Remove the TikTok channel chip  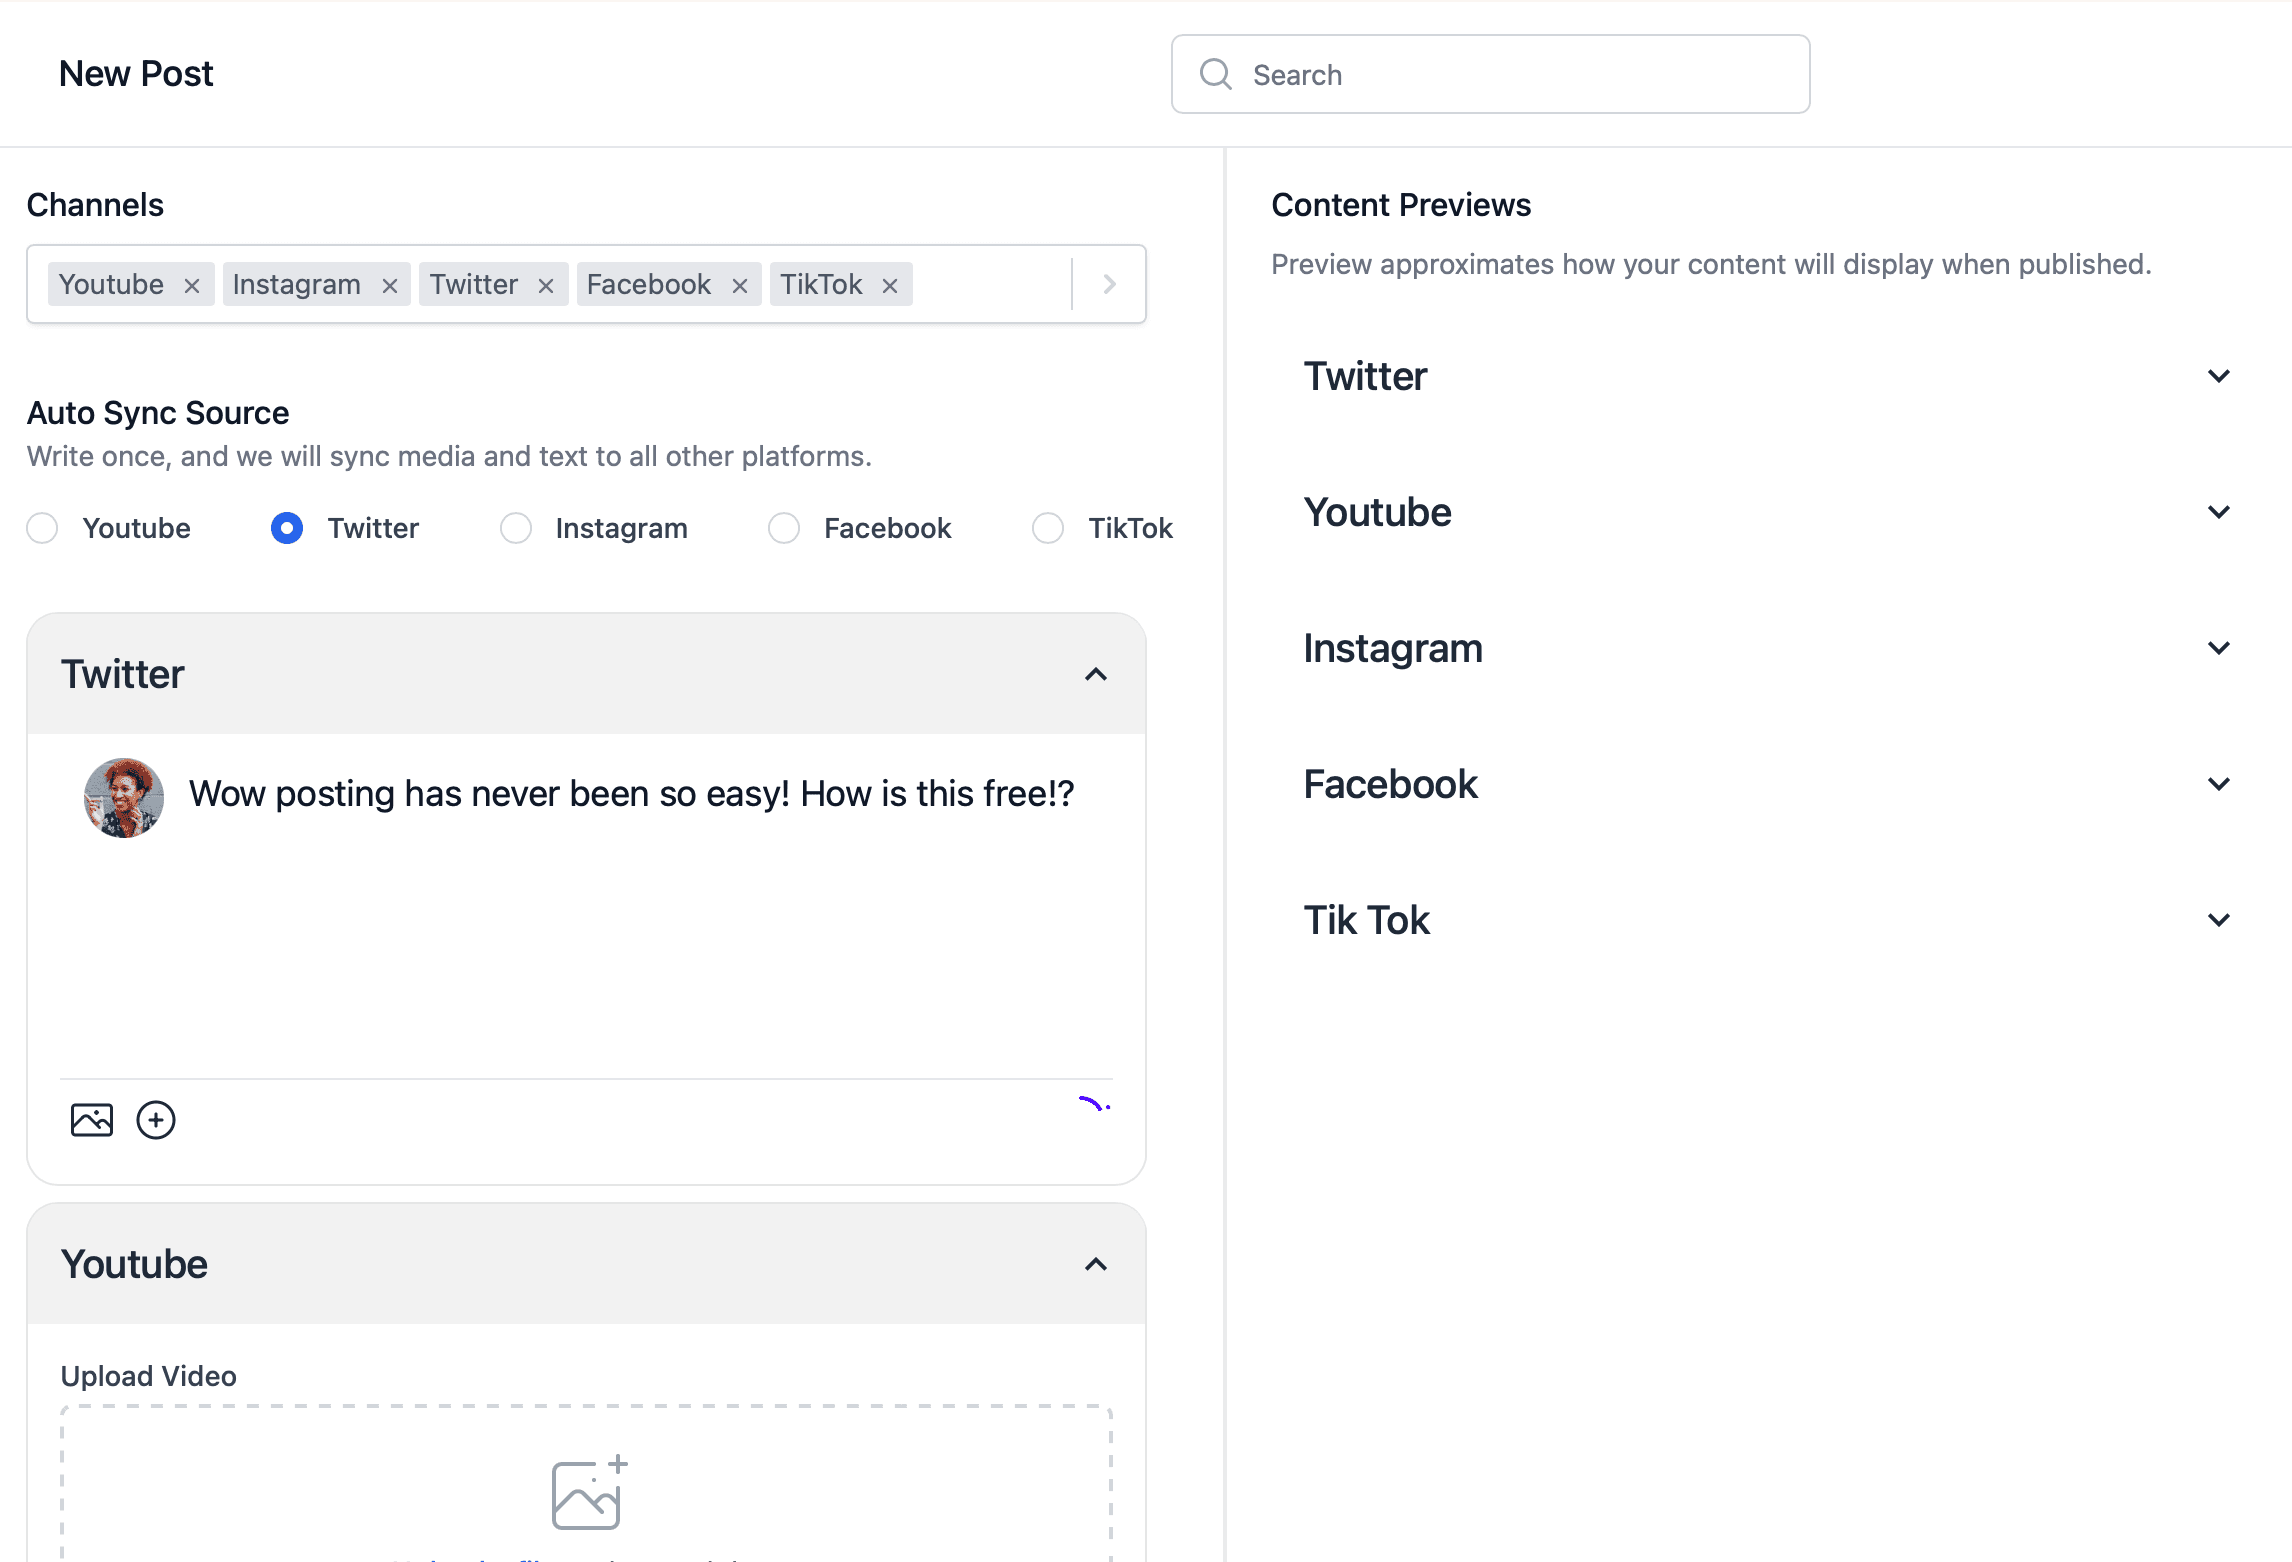(890, 286)
